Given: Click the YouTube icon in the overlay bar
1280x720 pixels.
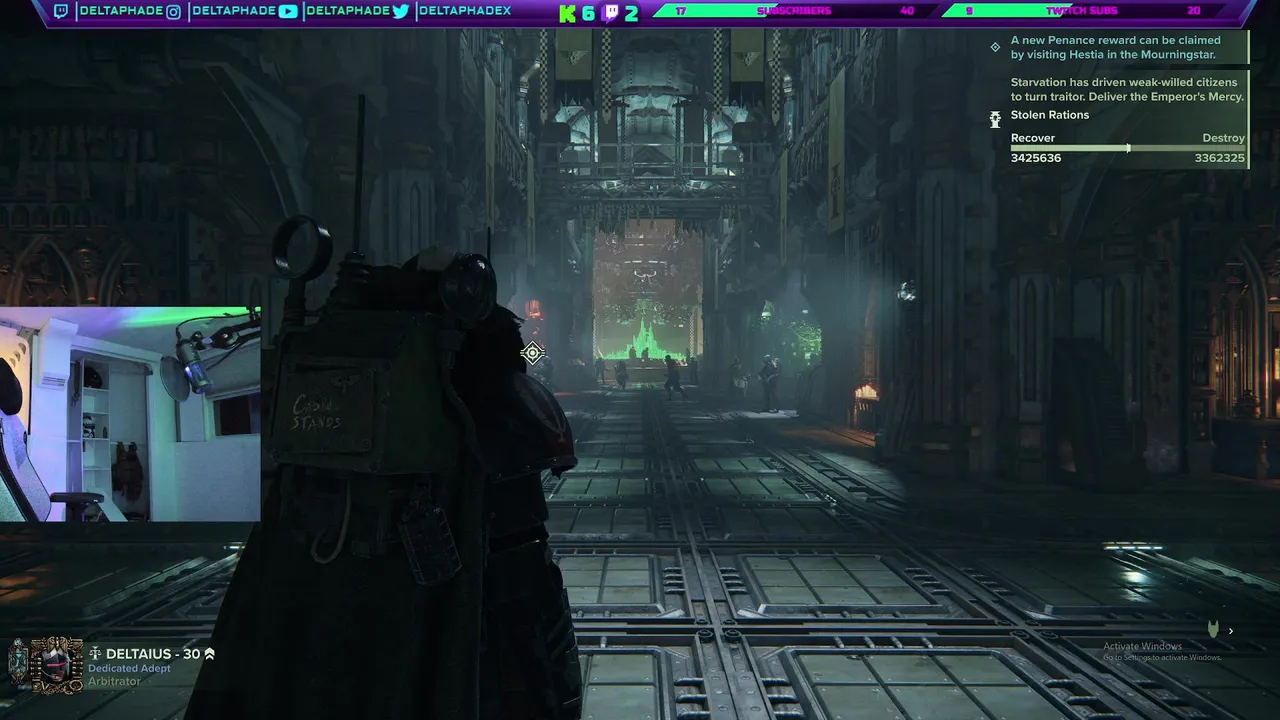Looking at the screenshot, I should tap(288, 12).
